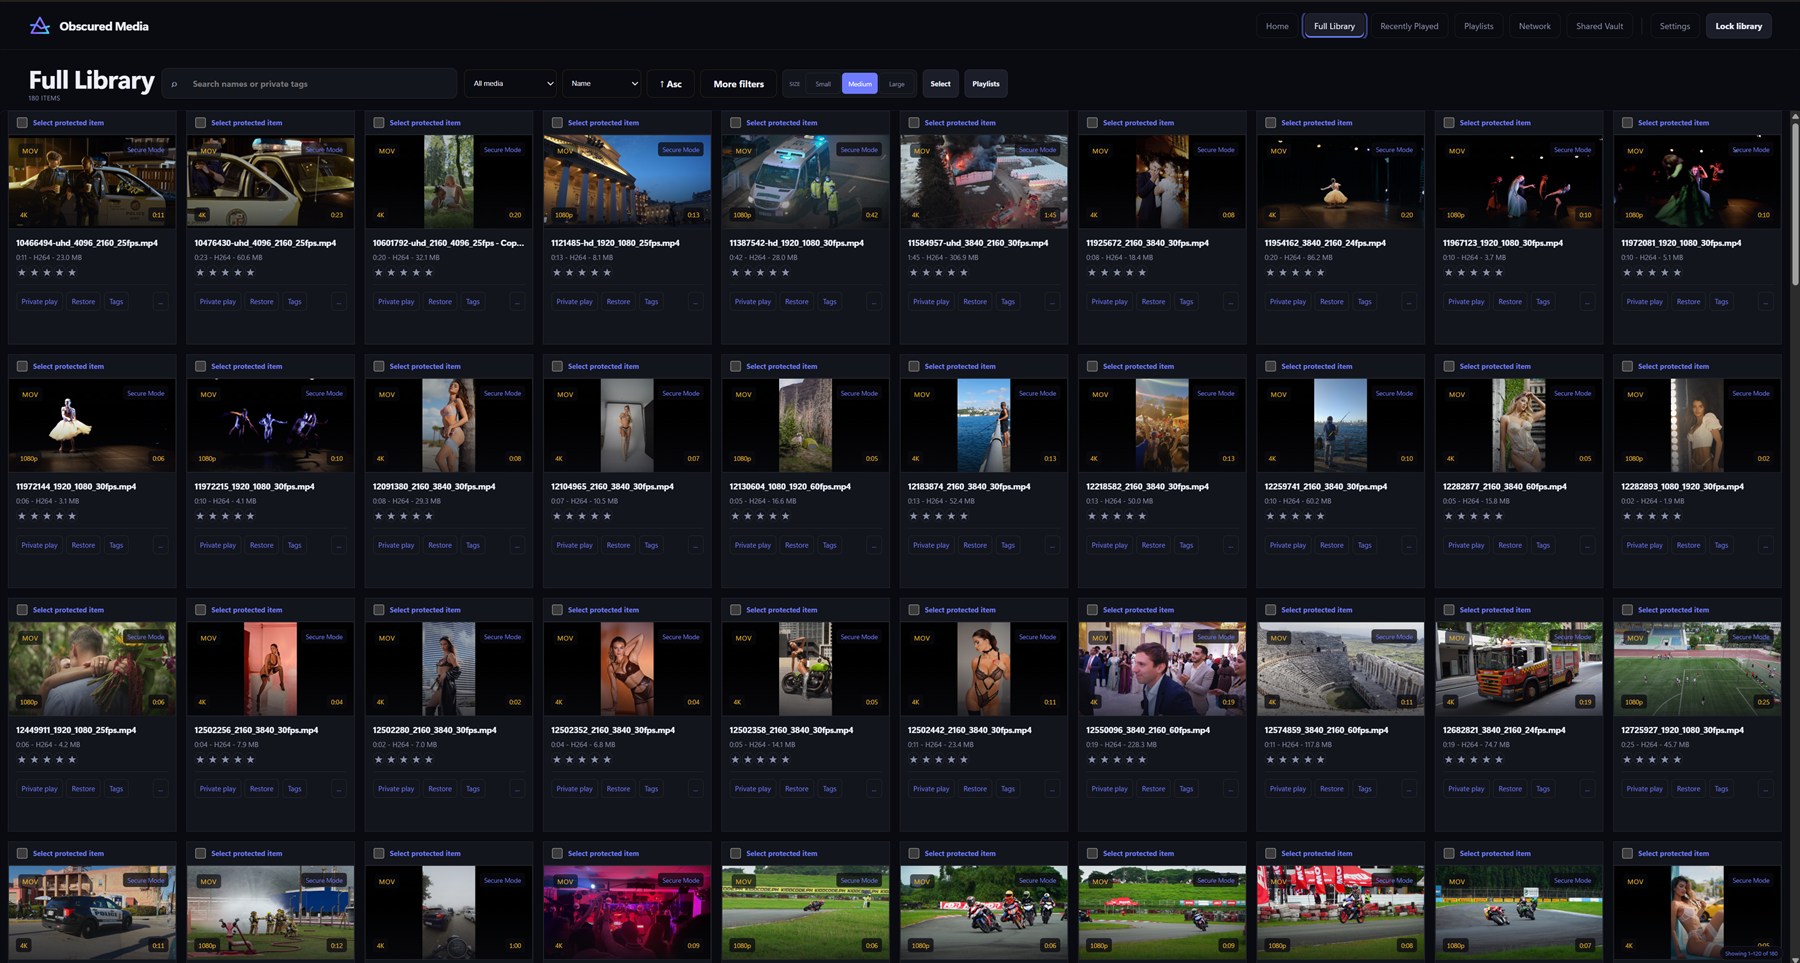Open Settings from top navigation
The height and width of the screenshot is (963, 1800).
[x=1674, y=26]
